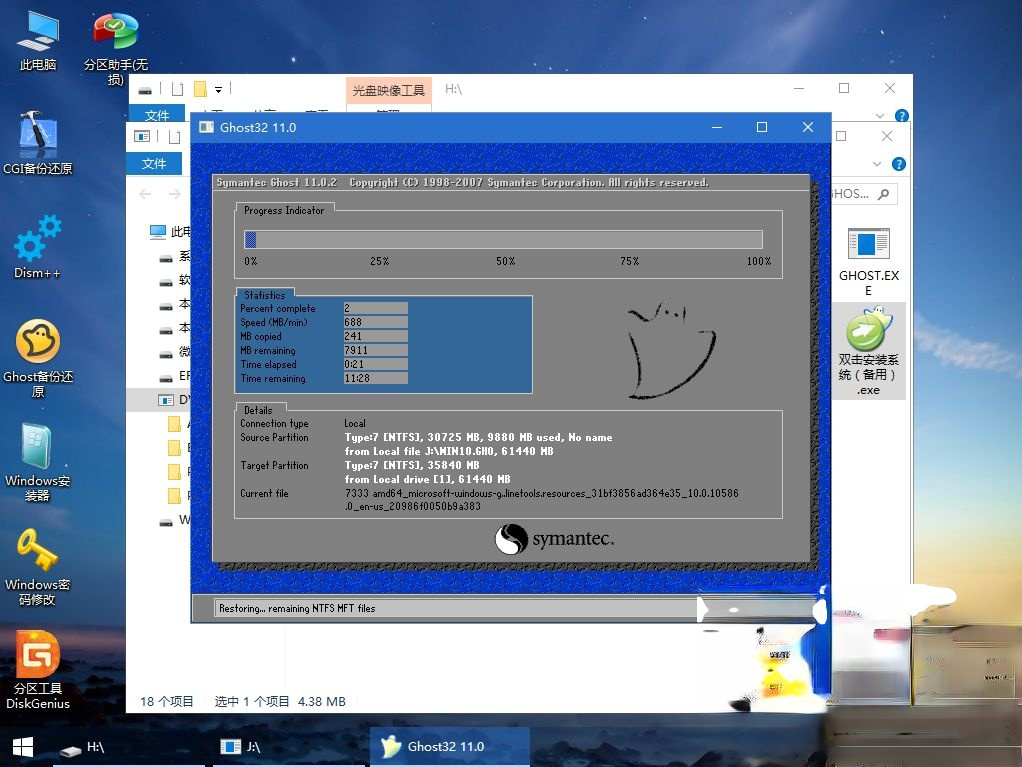
Task: Click the 4.38 MB status text
Action: coord(321,702)
